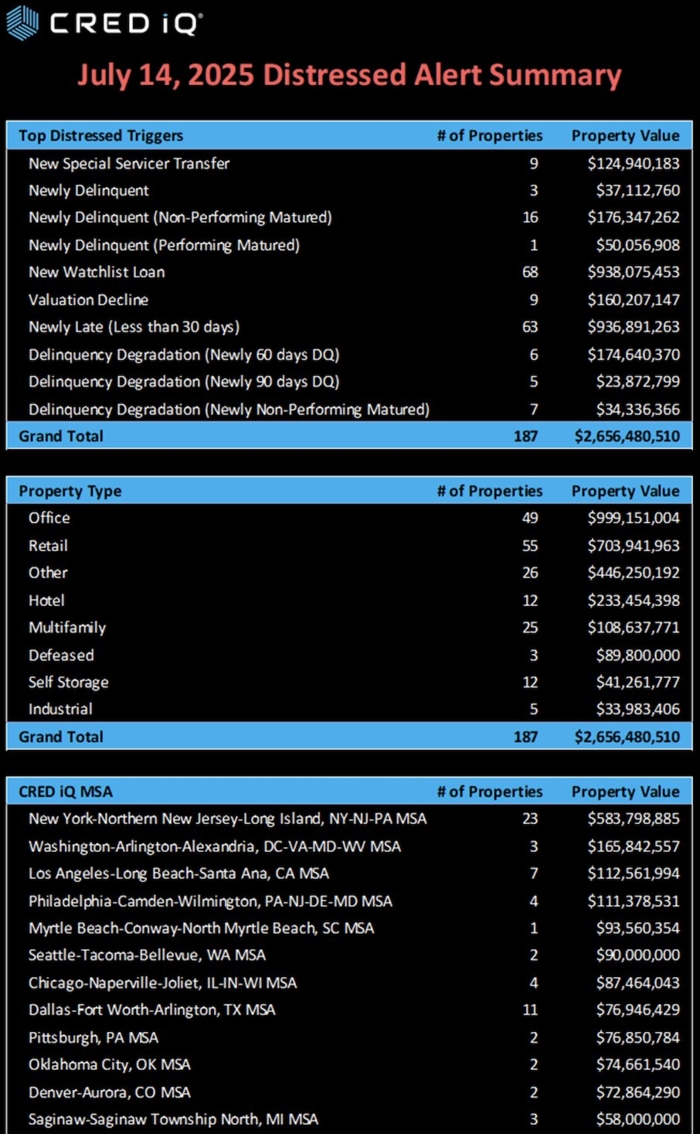Image resolution: width=700 pixels, height=1134 pixels.
Task: Select the Multifamily row label
Action: (67, 628)
